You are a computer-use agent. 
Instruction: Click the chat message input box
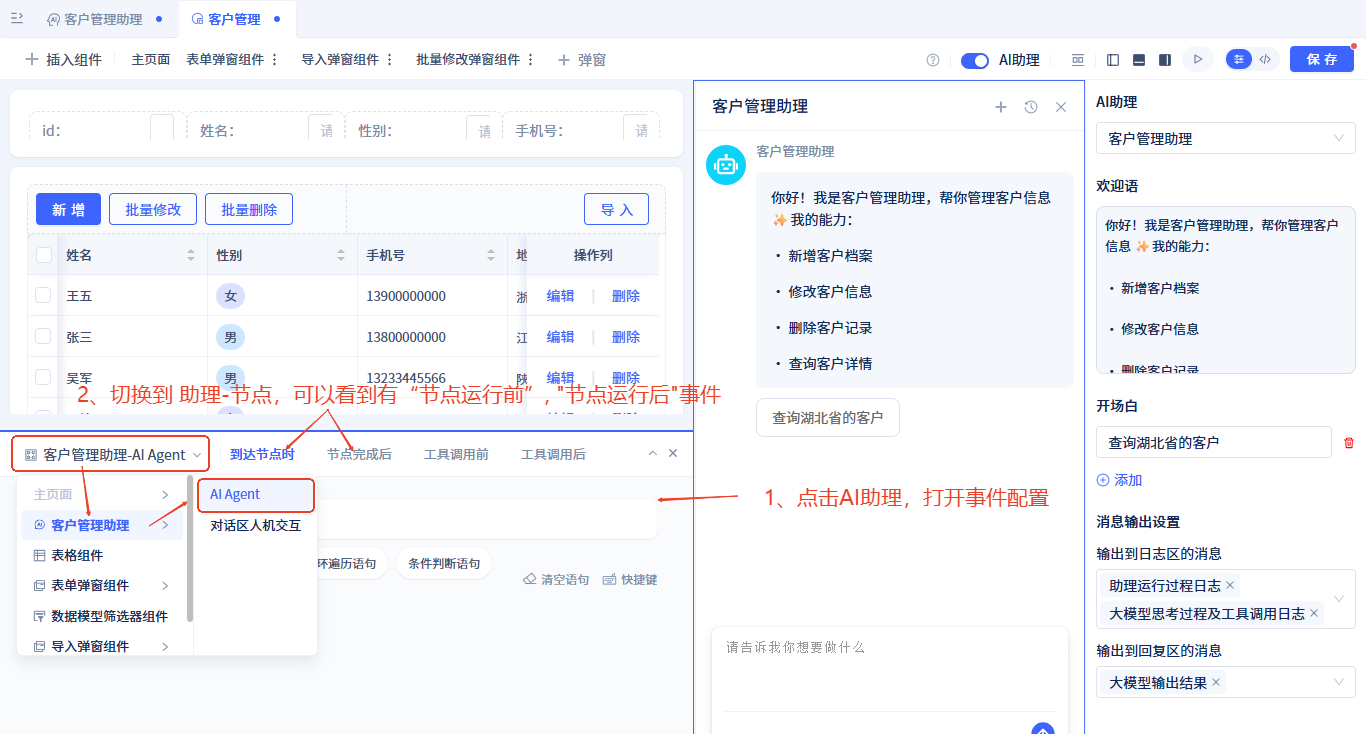(x=890, y=668)
